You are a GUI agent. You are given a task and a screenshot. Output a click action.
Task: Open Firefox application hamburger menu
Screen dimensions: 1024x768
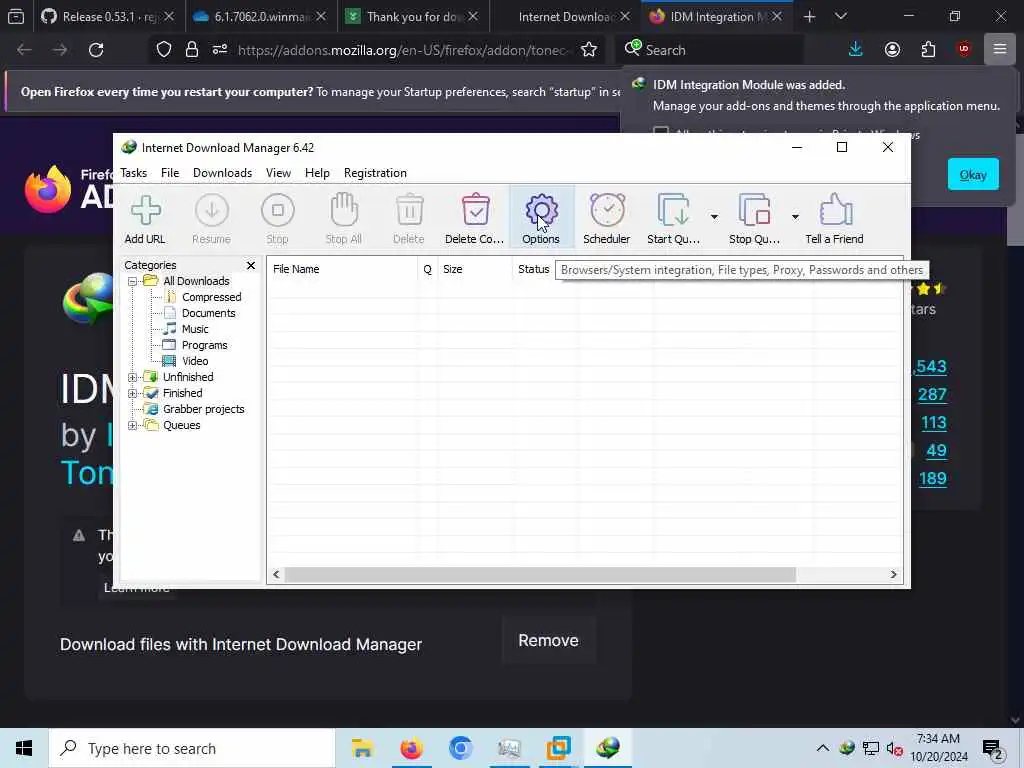pyautogui.click(x=1000, y=50)
